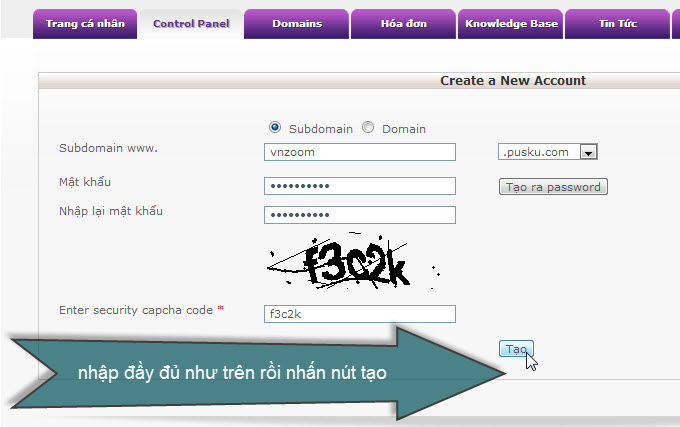Click the Subdomain field containing vnzoom
Viewport: 680px width, 427px height.
click(x=360, y=152)
